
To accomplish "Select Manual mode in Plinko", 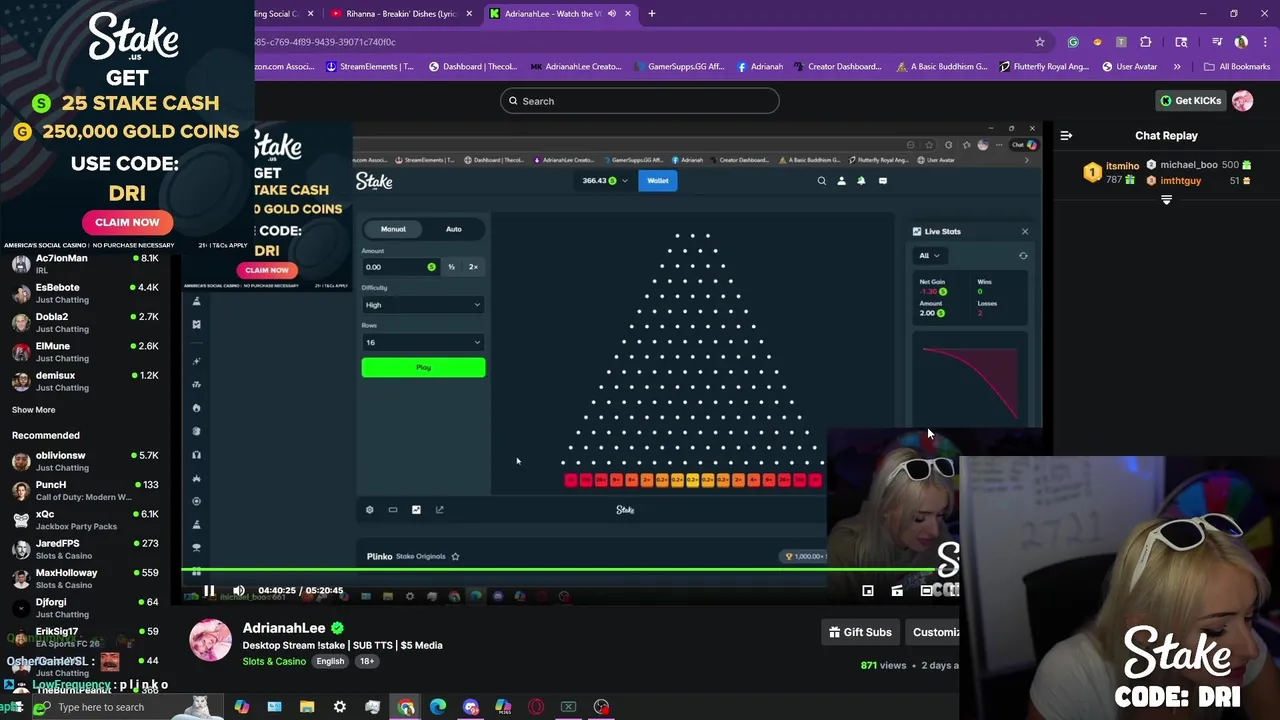I will point(393,229).
